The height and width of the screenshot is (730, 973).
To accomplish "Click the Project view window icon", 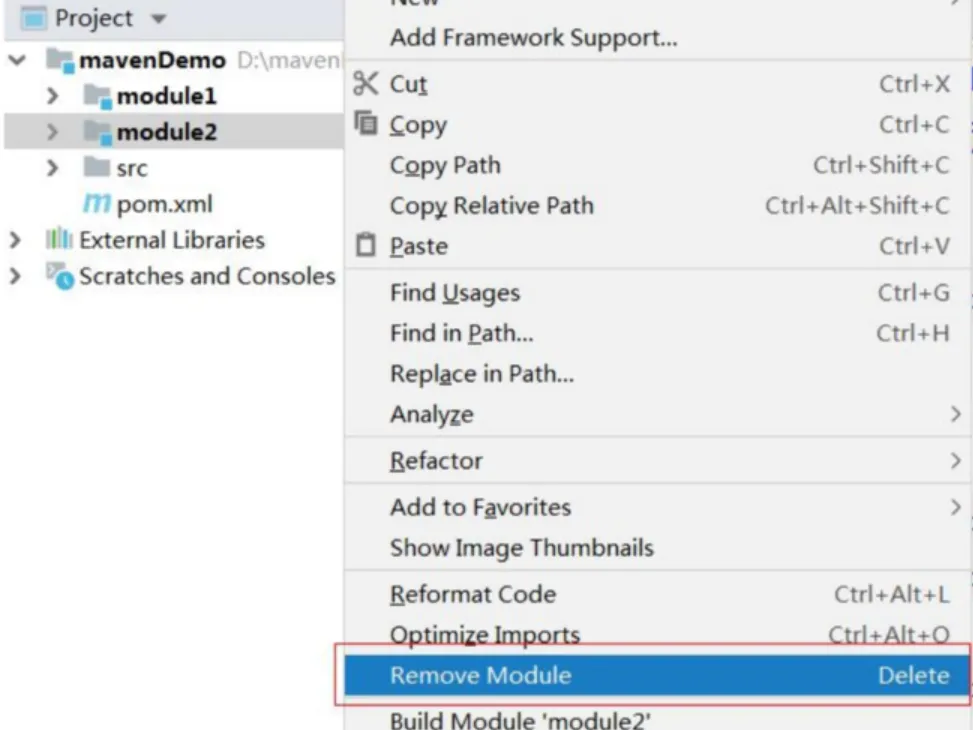I will coord(34,18).
